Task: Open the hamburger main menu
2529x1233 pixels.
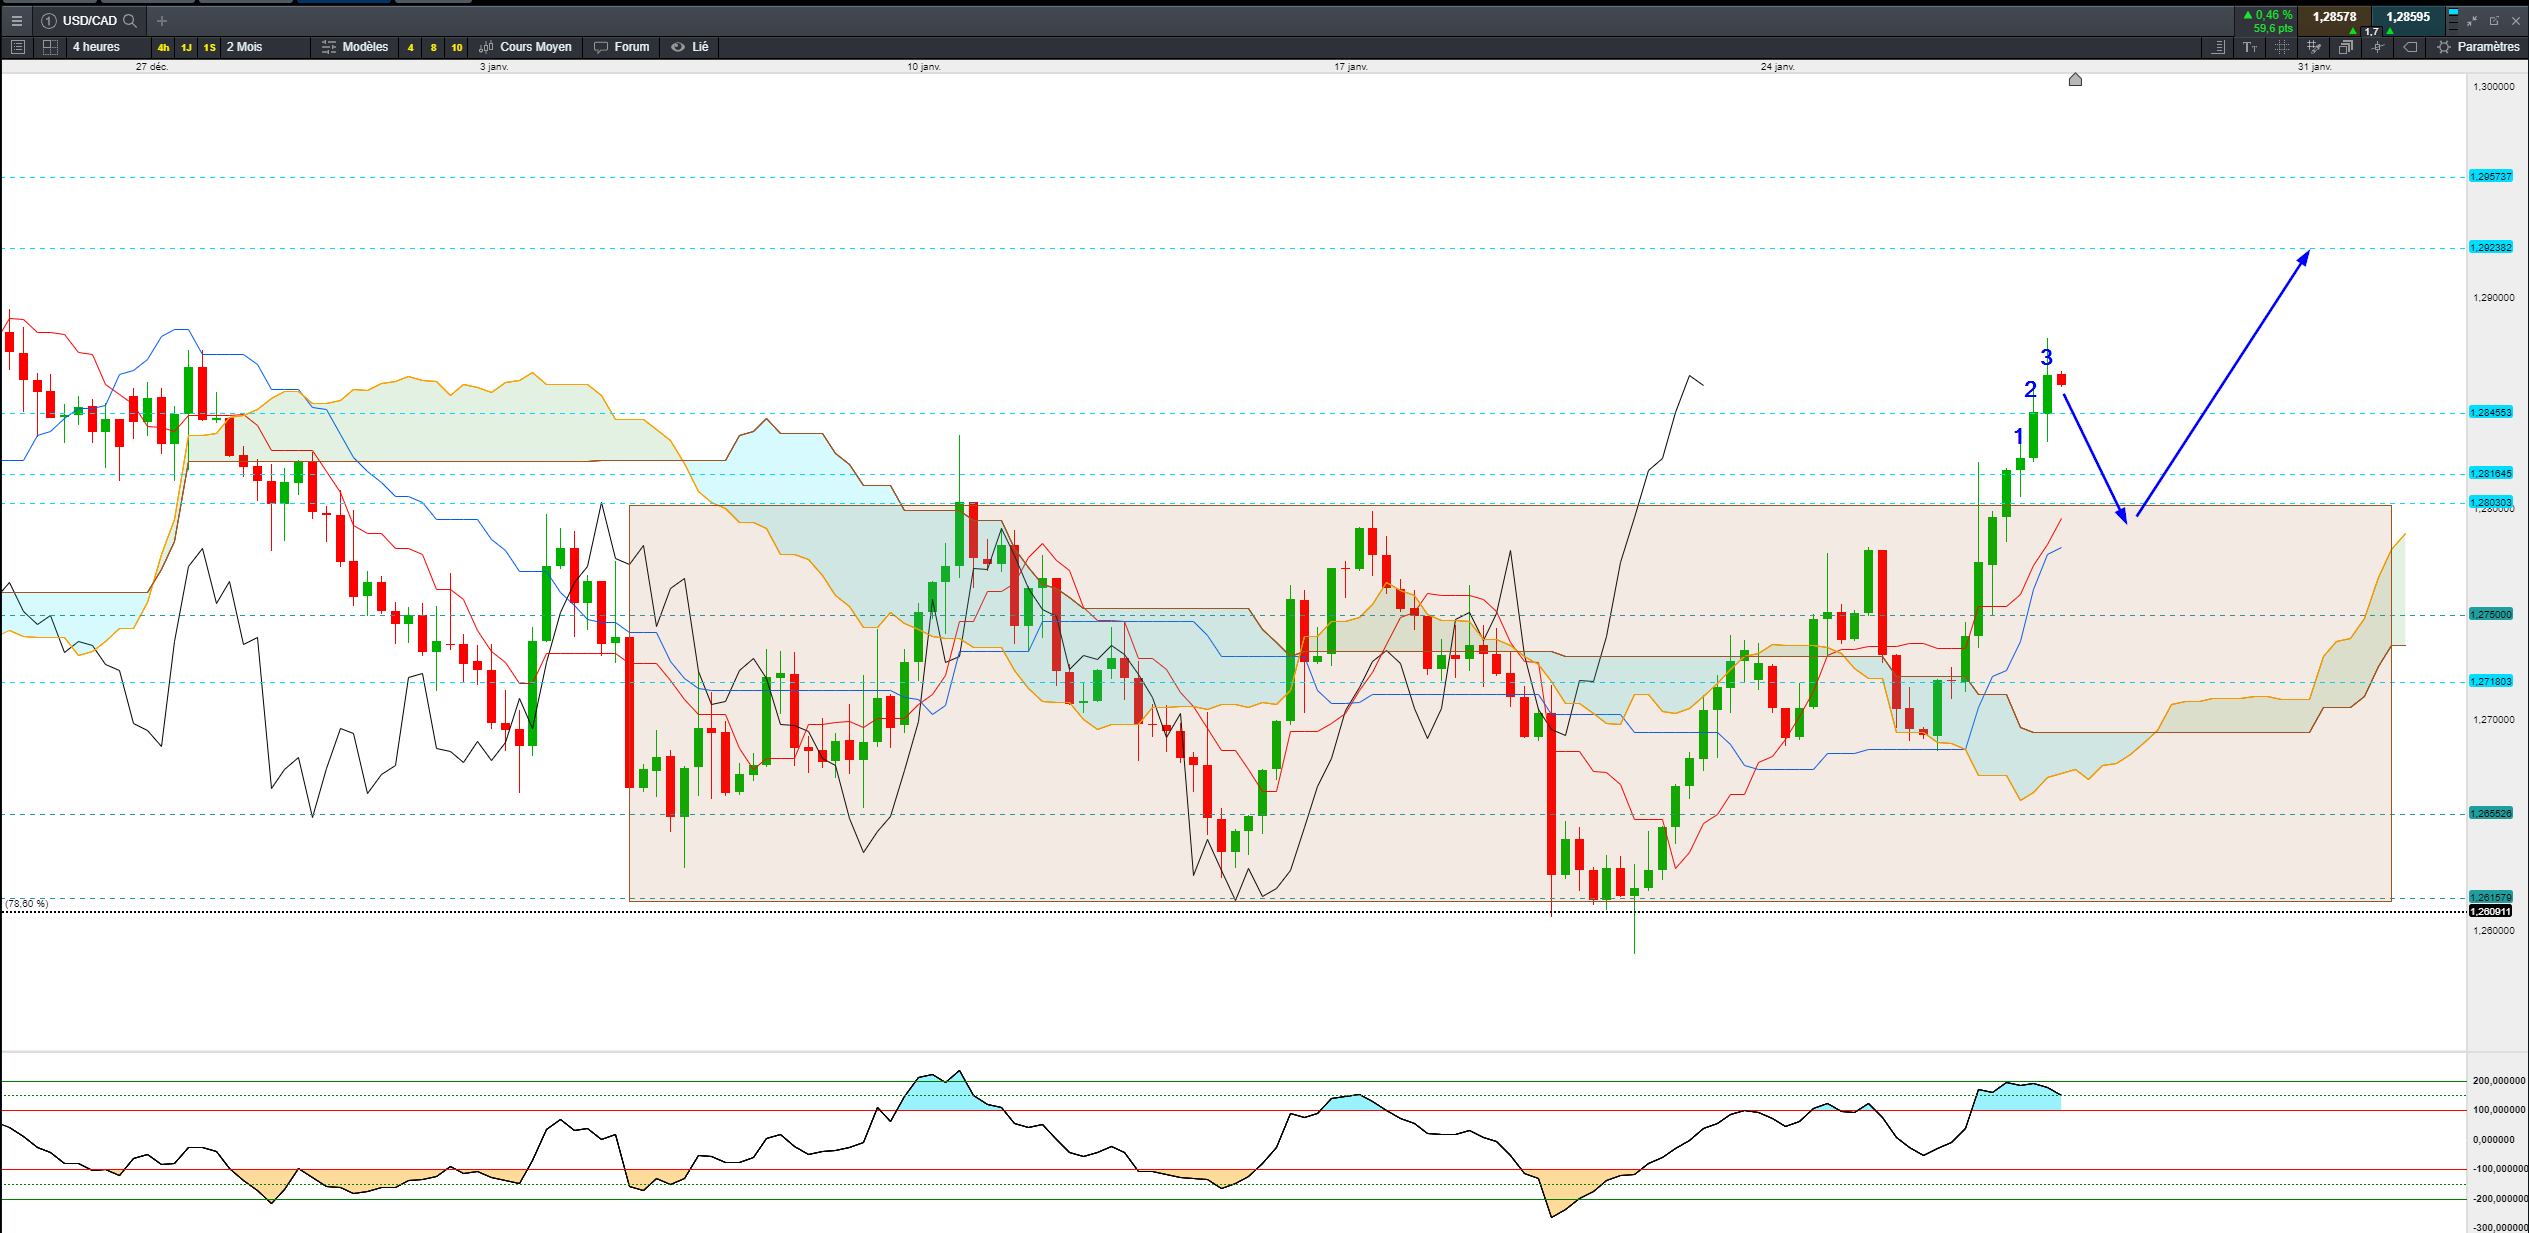Action: point(16,20)
